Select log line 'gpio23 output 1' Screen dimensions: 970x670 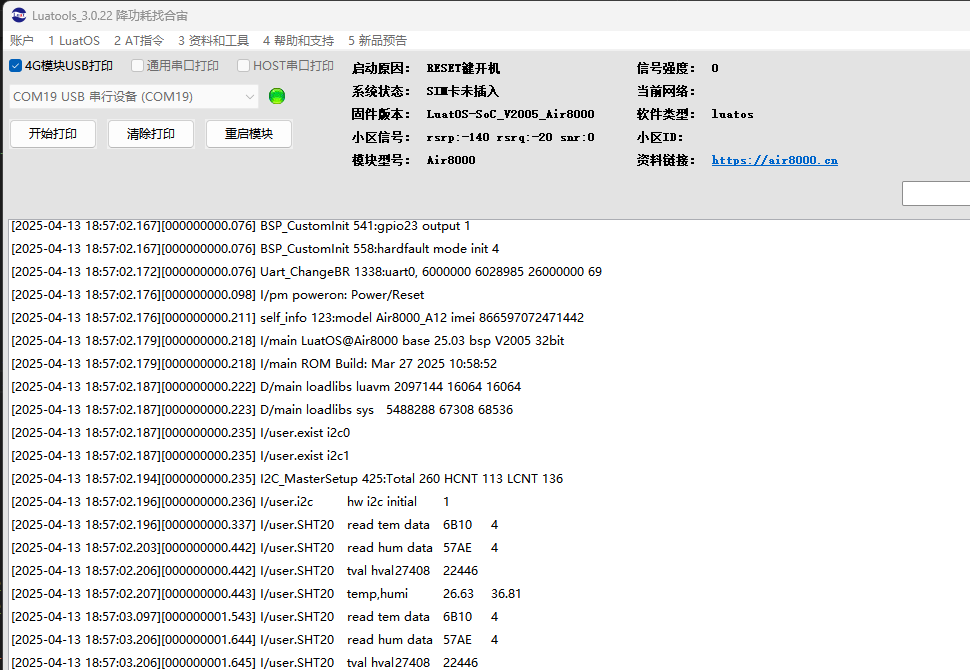coord(241,226)
